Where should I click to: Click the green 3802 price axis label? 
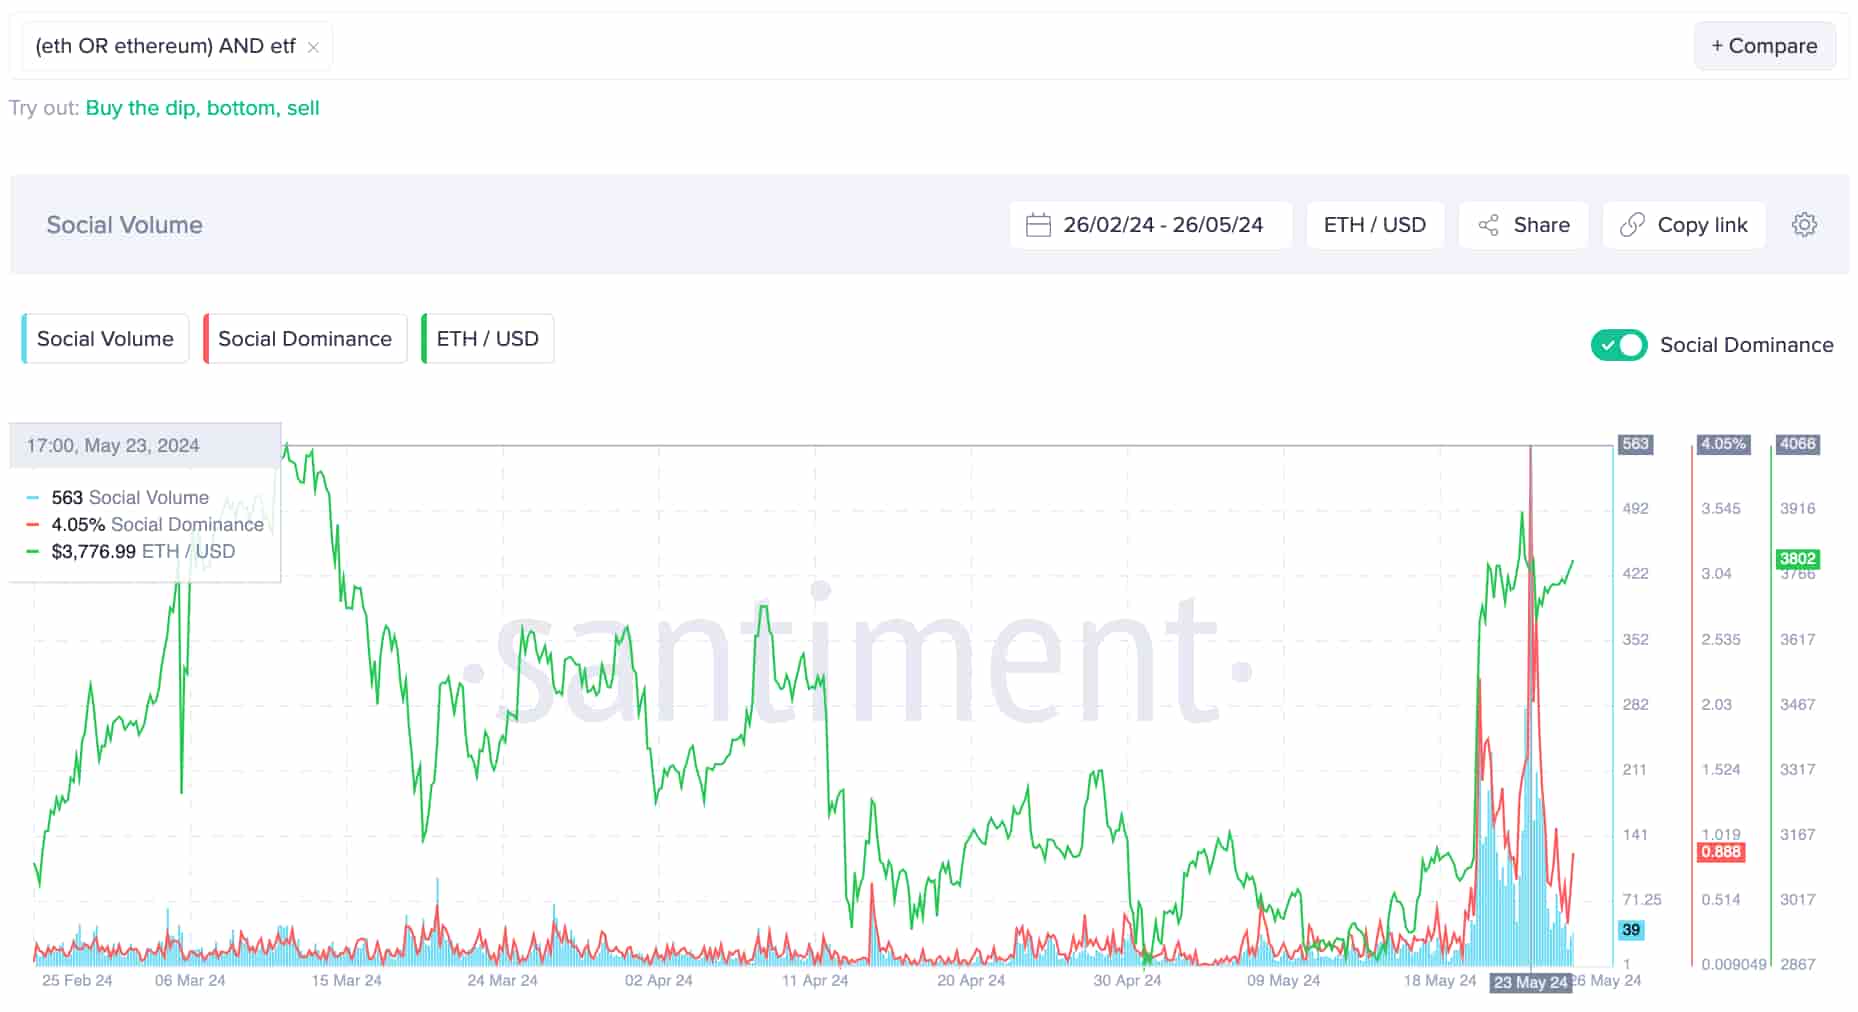tap(1797, 559)
